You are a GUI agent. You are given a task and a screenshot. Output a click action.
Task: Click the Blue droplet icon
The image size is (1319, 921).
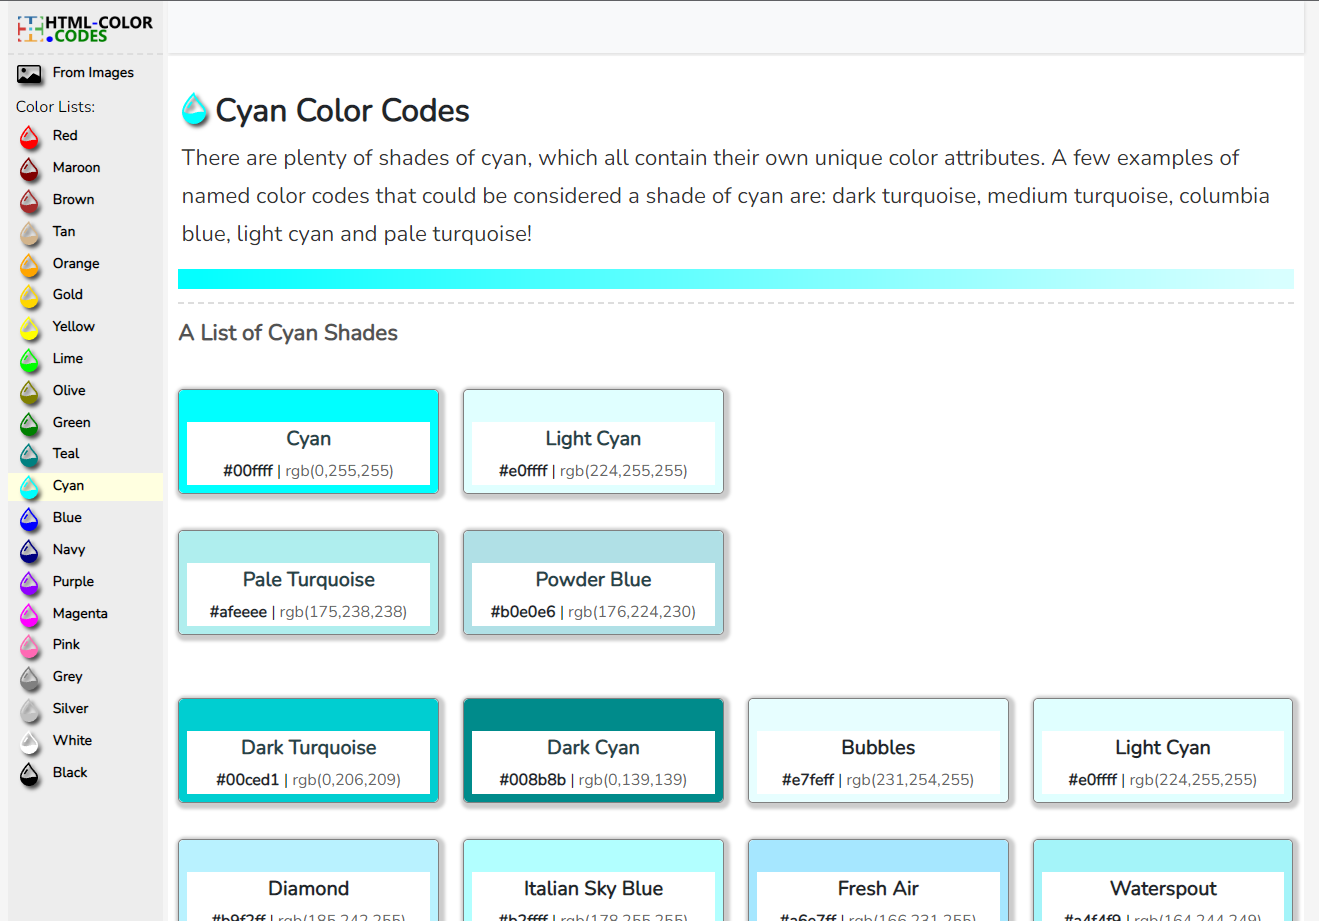tap(30, 519)
